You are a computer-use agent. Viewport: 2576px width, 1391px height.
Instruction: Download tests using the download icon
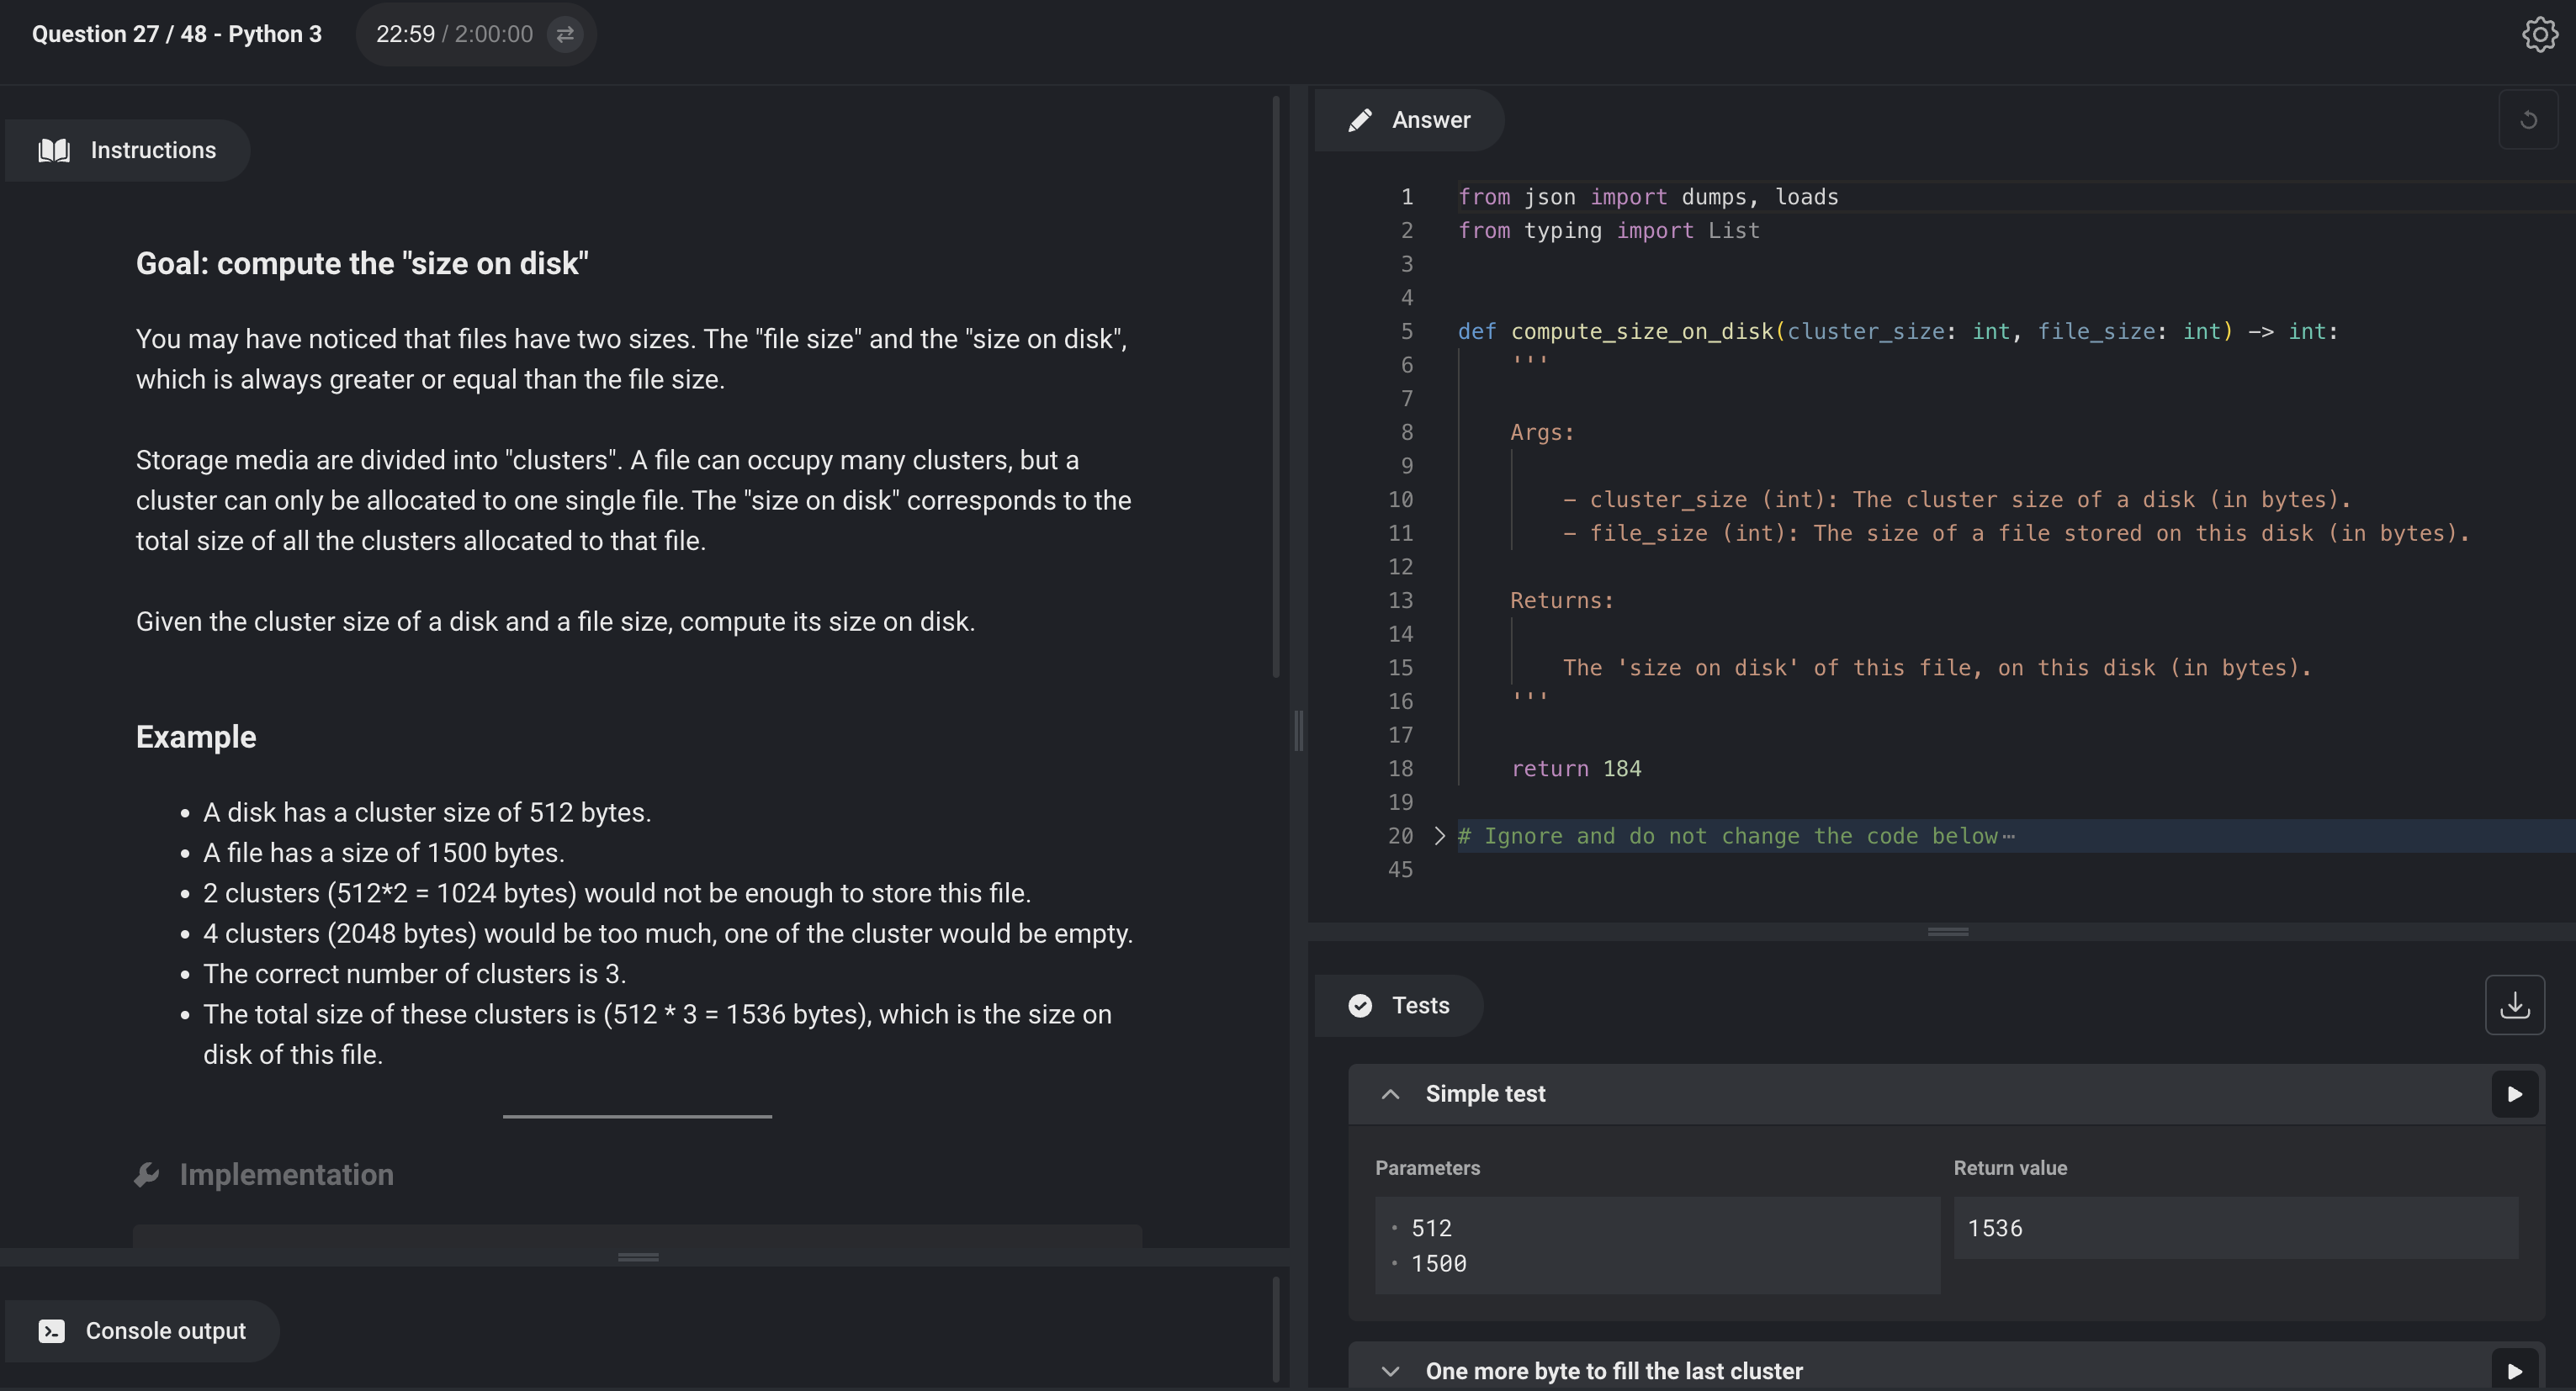[x=2514, y=1005]
